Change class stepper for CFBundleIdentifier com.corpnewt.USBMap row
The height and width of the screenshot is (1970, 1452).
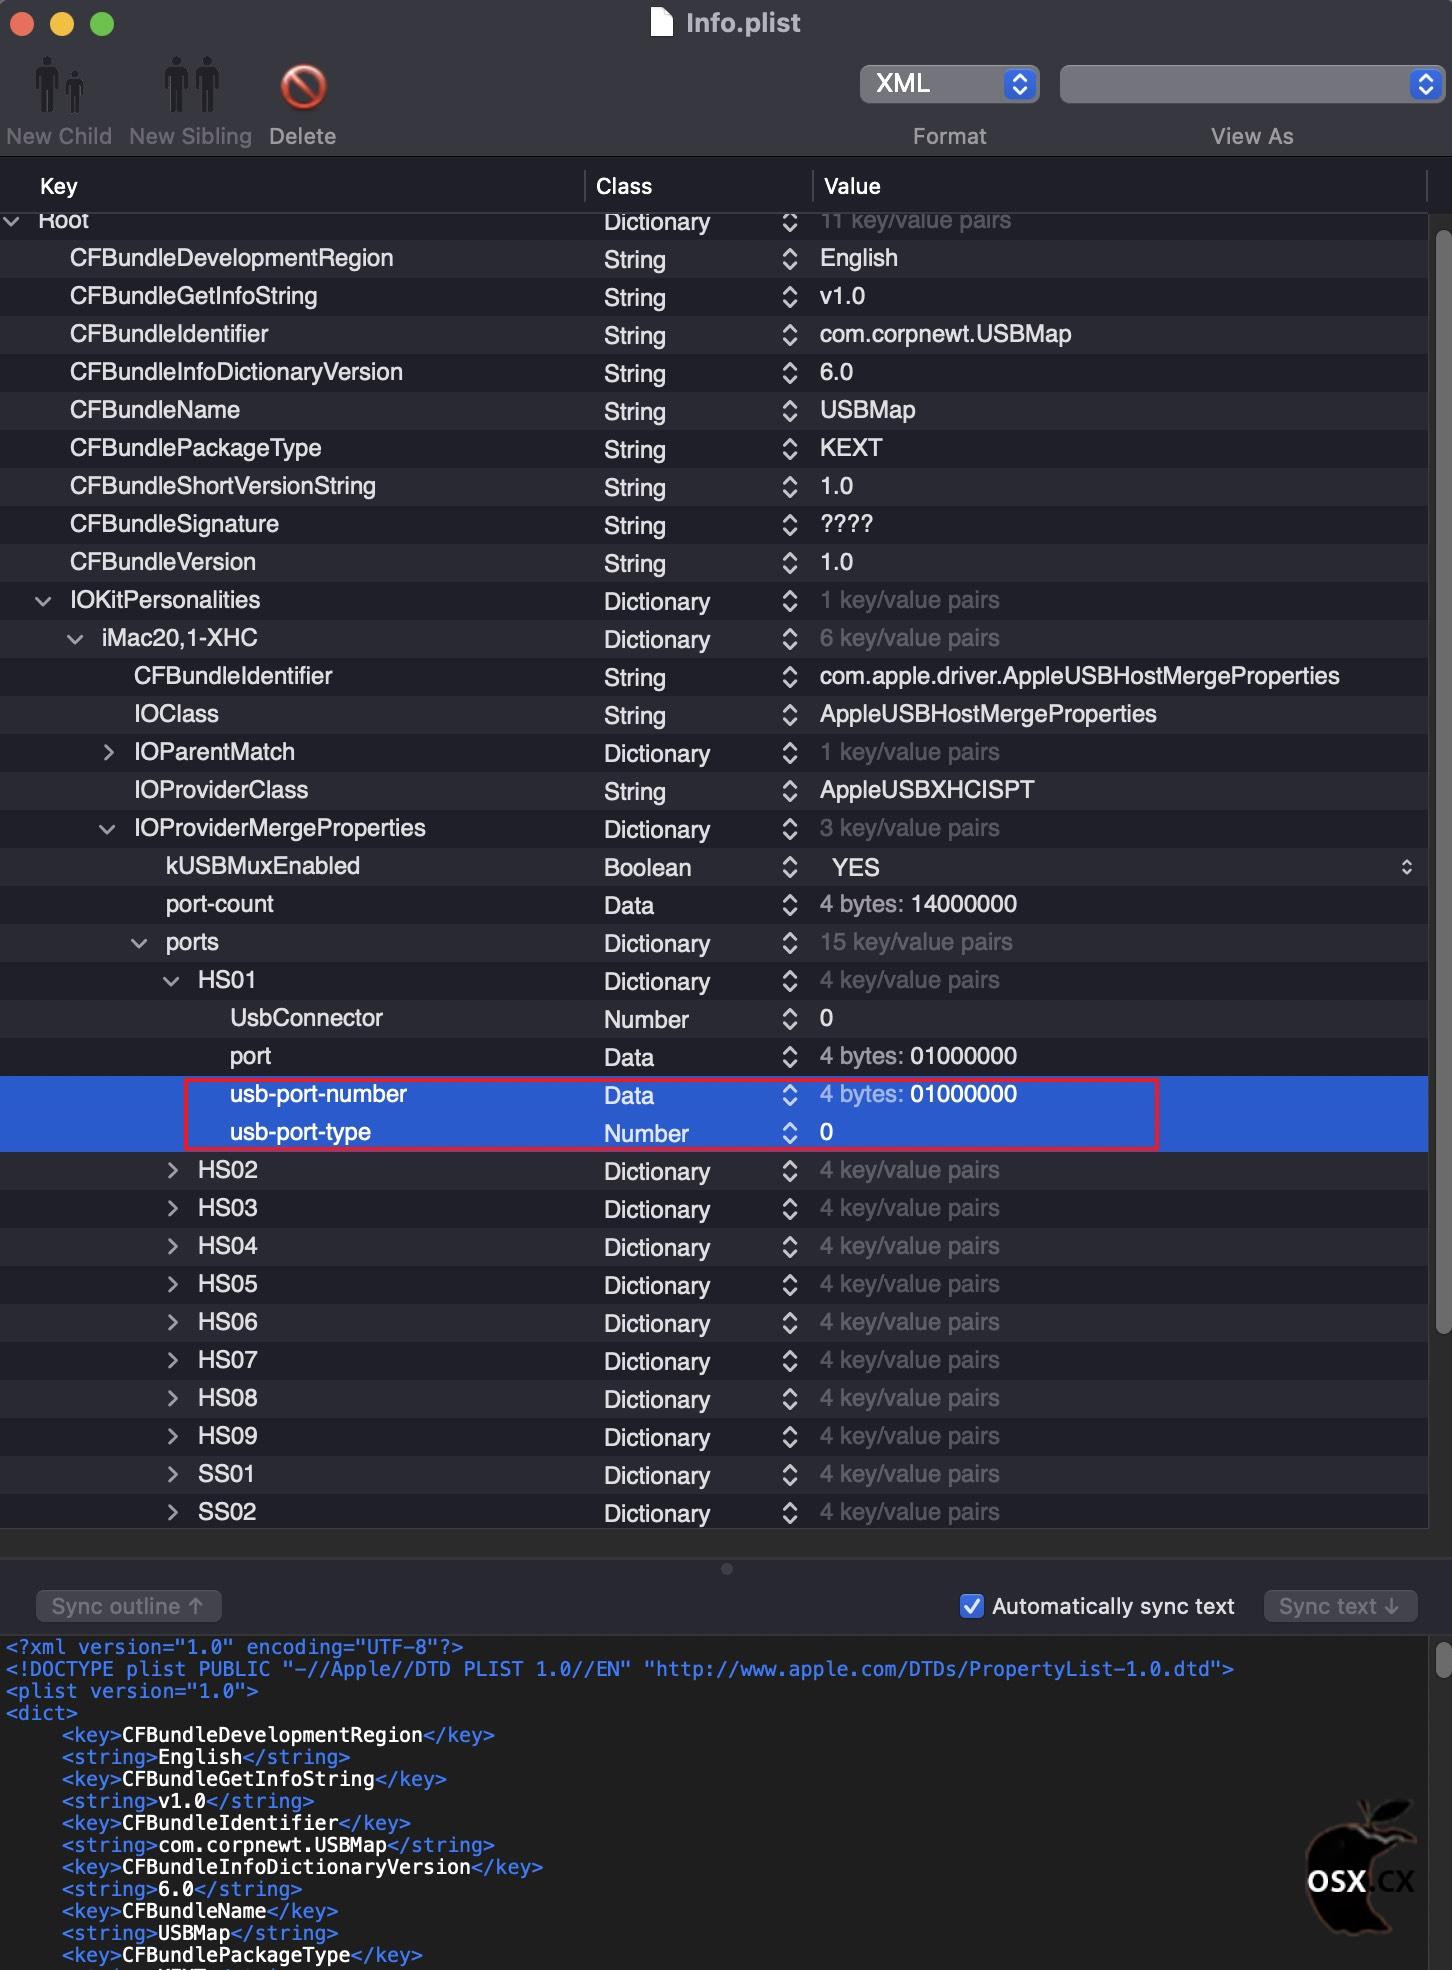coord(790,335)
